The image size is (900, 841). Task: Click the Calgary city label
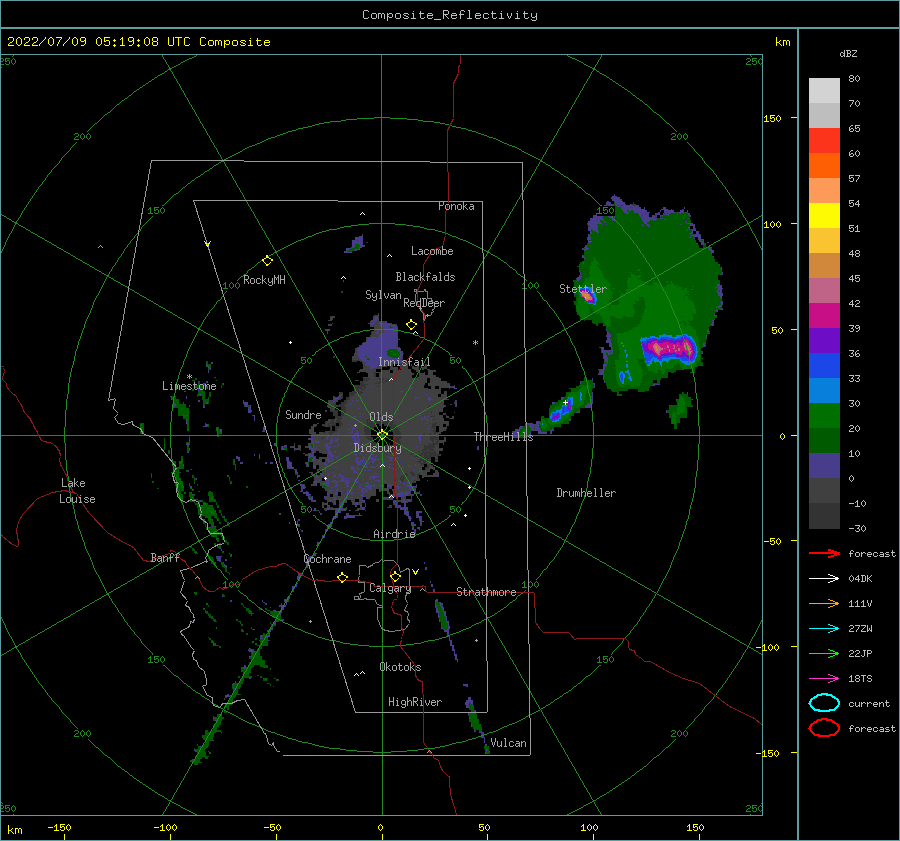(390, 588)
